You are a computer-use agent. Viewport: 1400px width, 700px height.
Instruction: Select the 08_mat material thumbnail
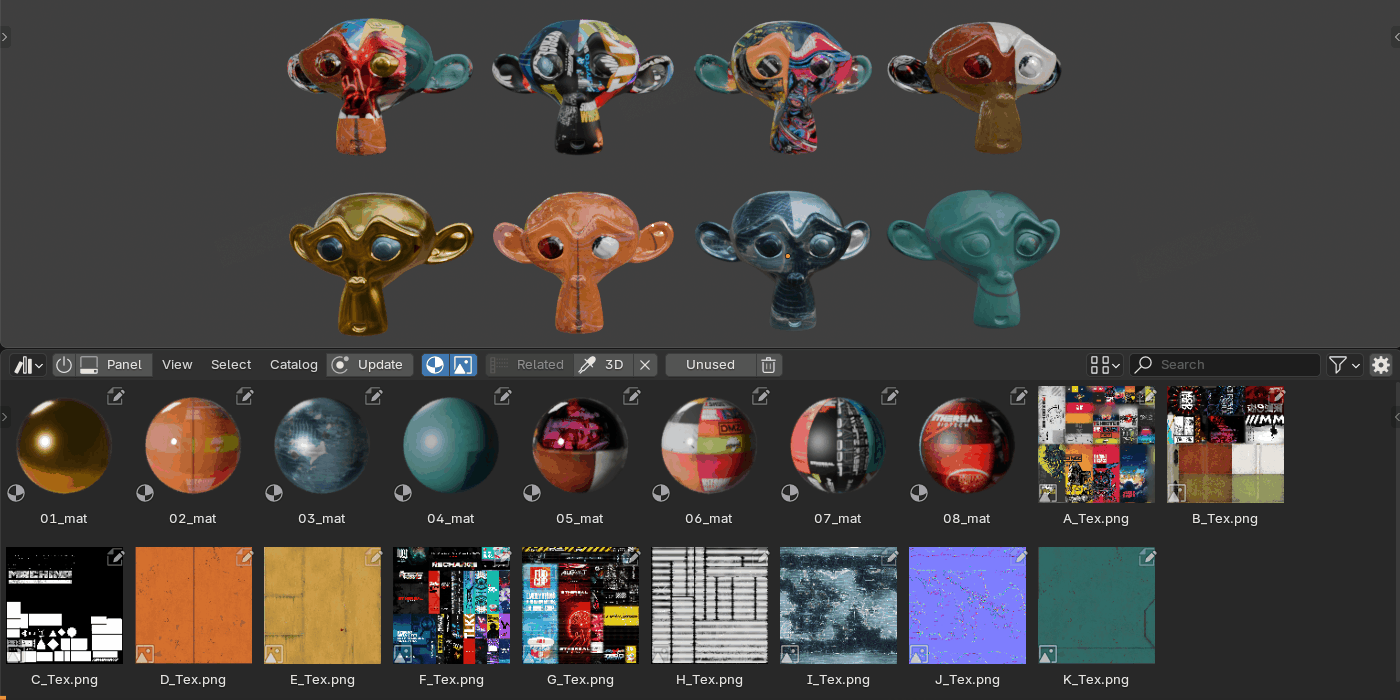967,445
